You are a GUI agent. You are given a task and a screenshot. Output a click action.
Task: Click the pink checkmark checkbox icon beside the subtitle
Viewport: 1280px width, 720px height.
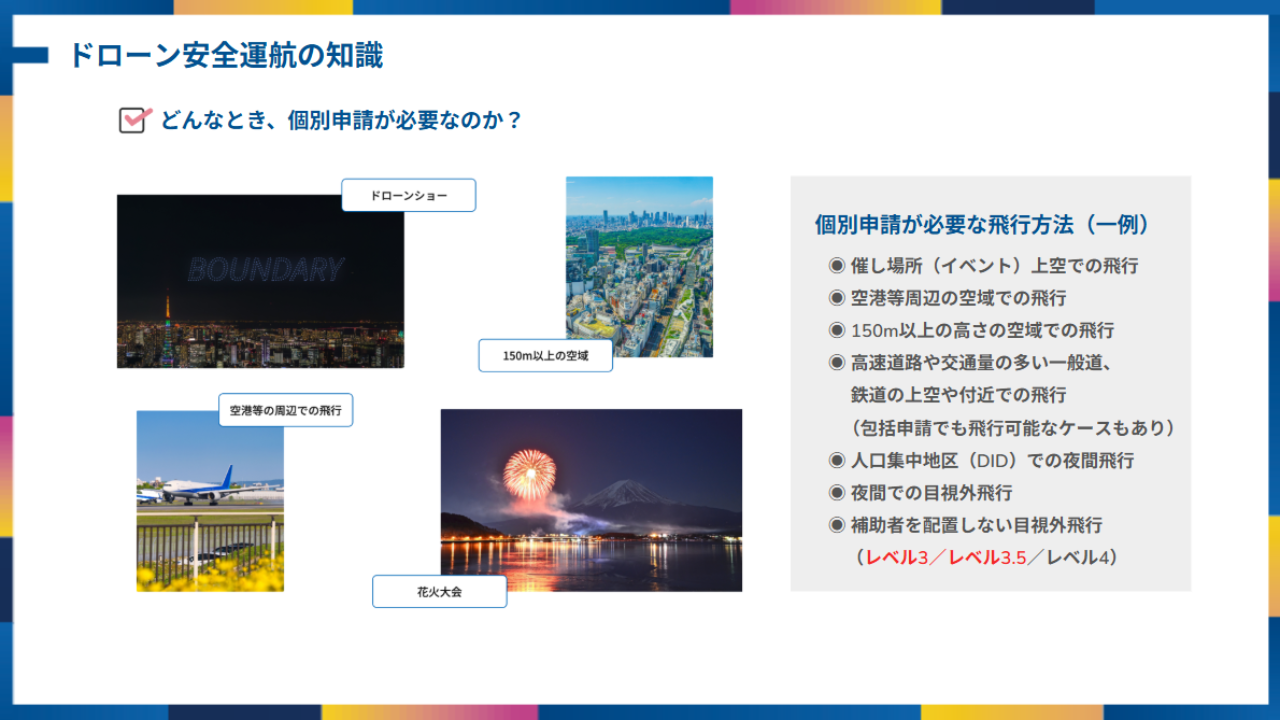click(x=134, y=120)
